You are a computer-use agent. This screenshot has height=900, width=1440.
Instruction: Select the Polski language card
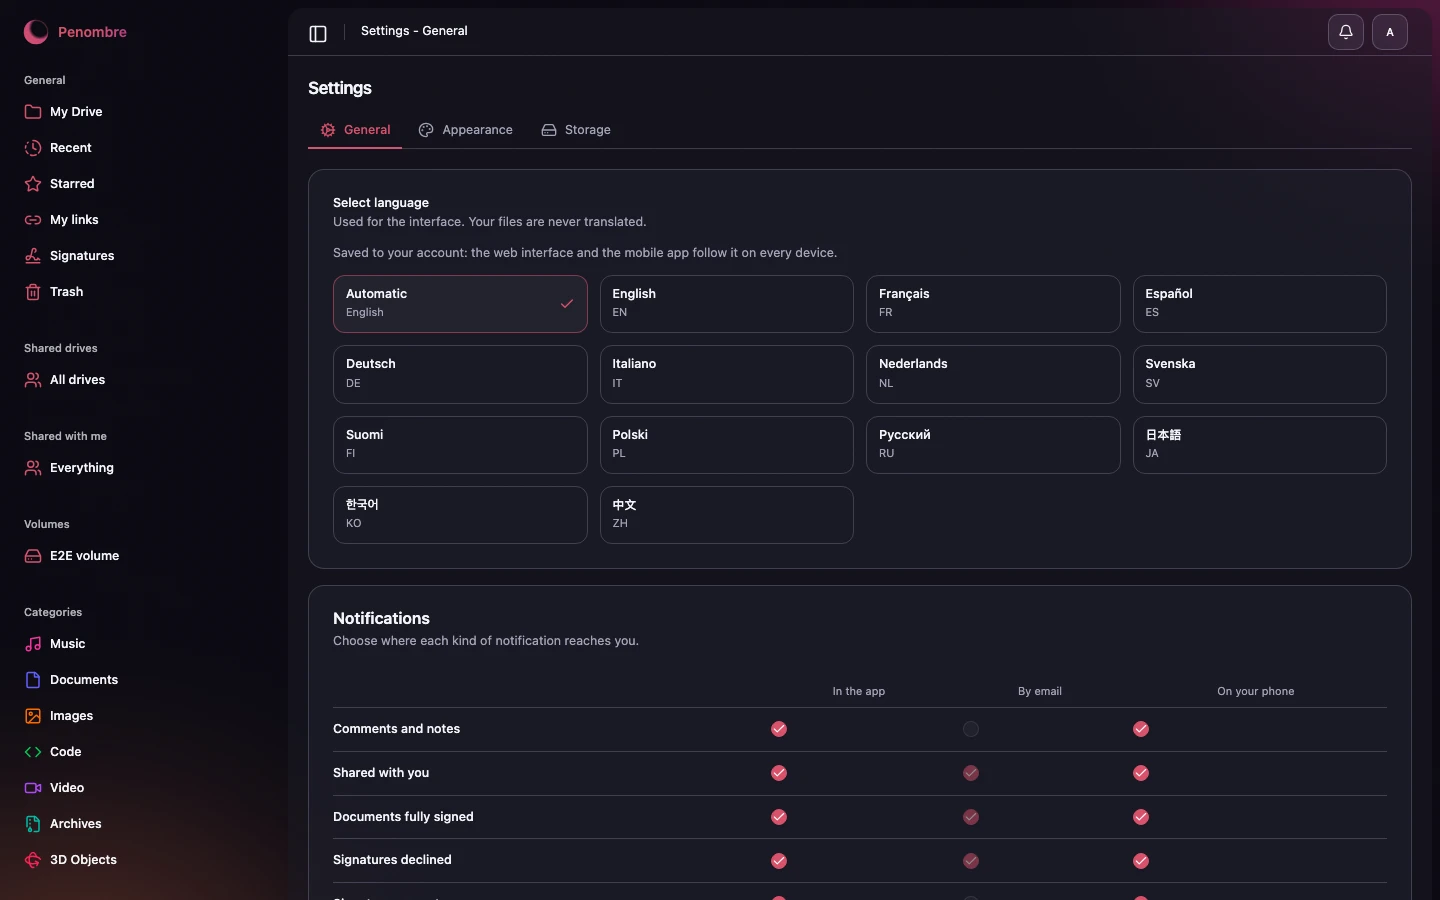(x=727, y=445)
